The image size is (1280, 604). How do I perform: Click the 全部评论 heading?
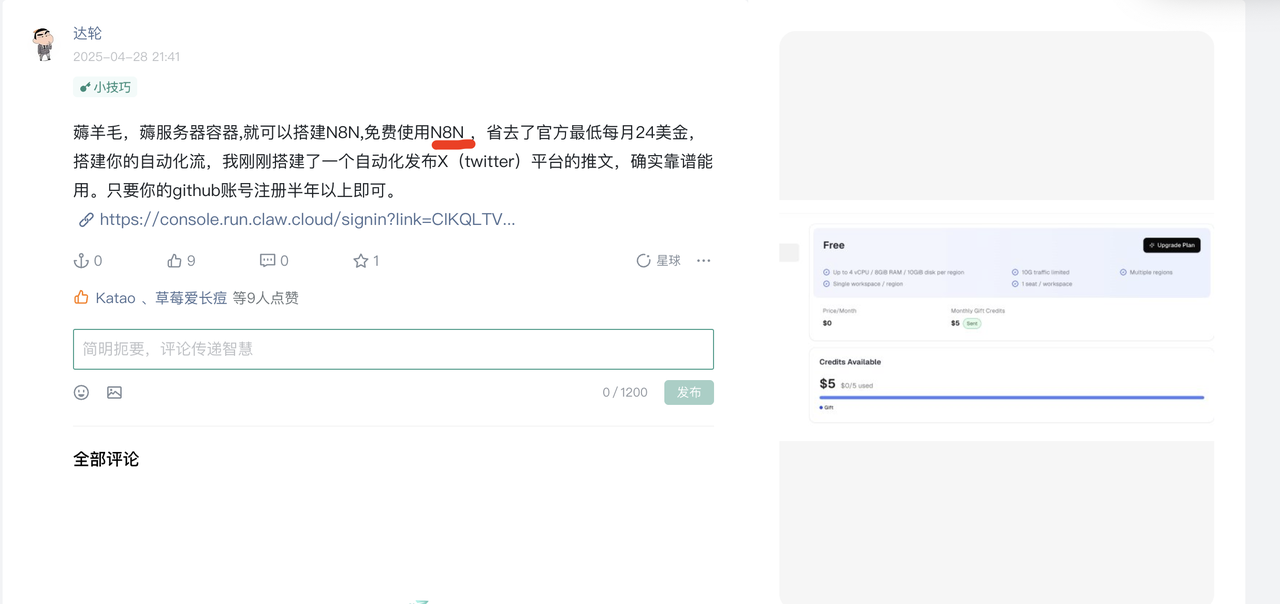(x=106, y=459)
